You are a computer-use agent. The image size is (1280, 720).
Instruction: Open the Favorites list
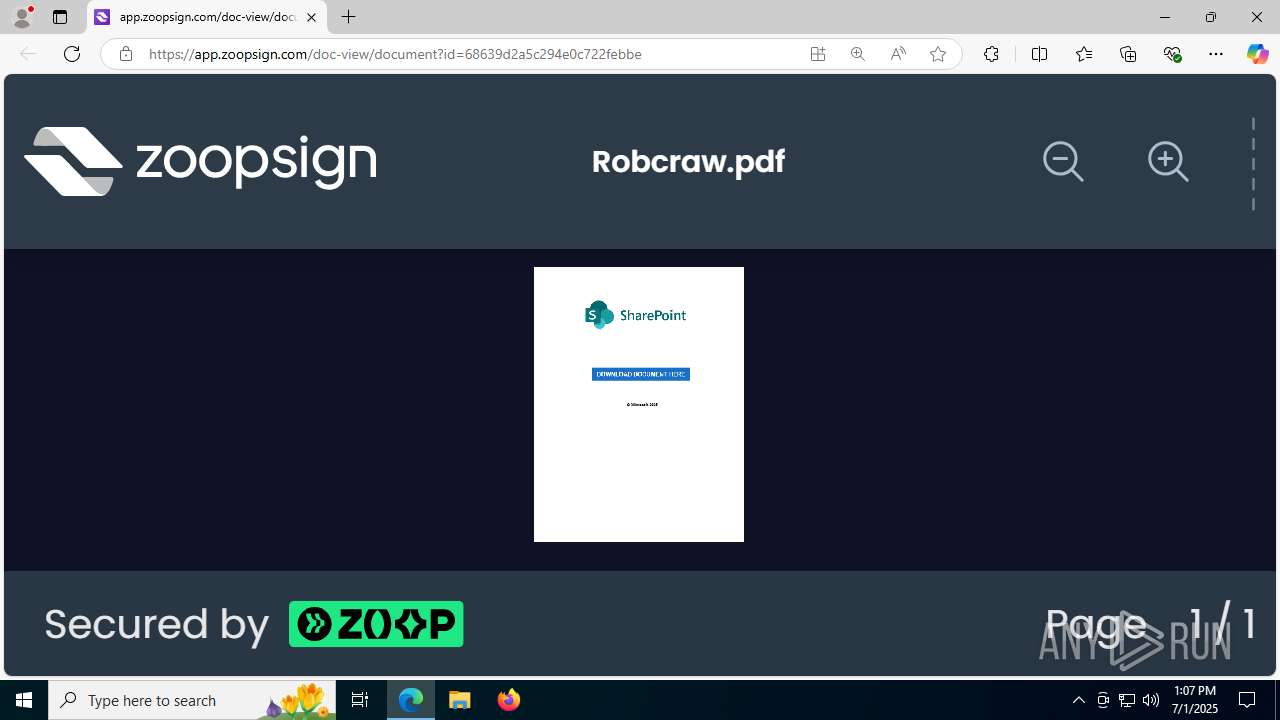(1084, 54)
